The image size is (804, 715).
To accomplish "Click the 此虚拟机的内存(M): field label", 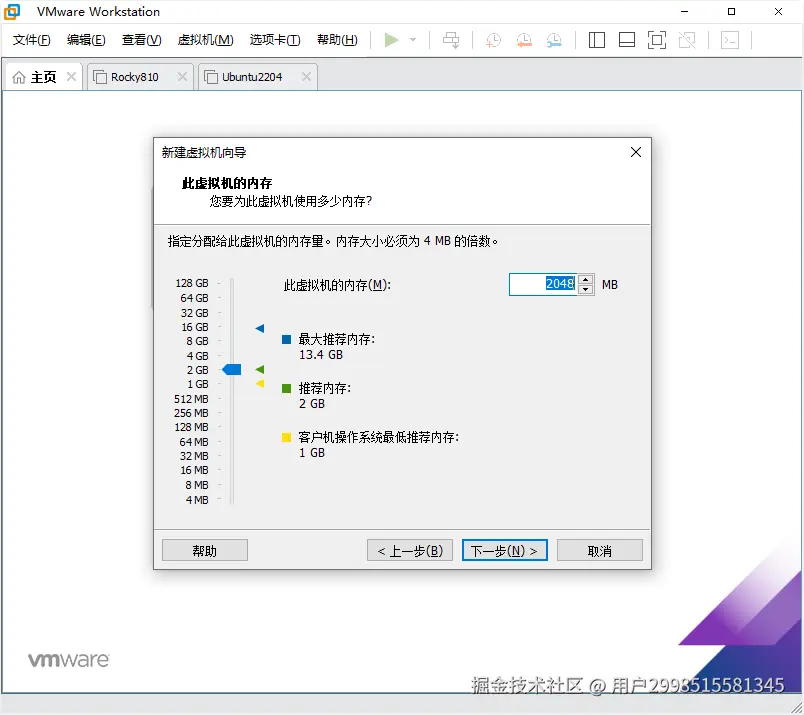I will 337,285.
